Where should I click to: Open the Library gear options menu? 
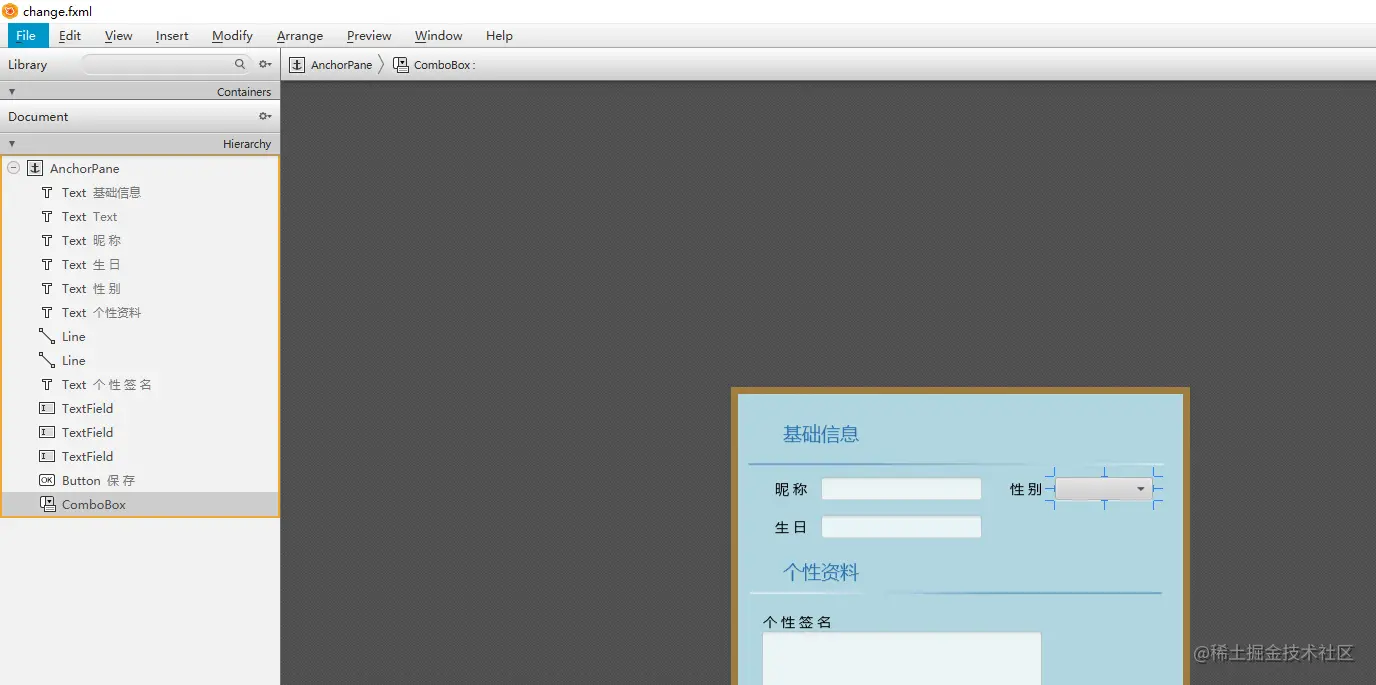265,64
